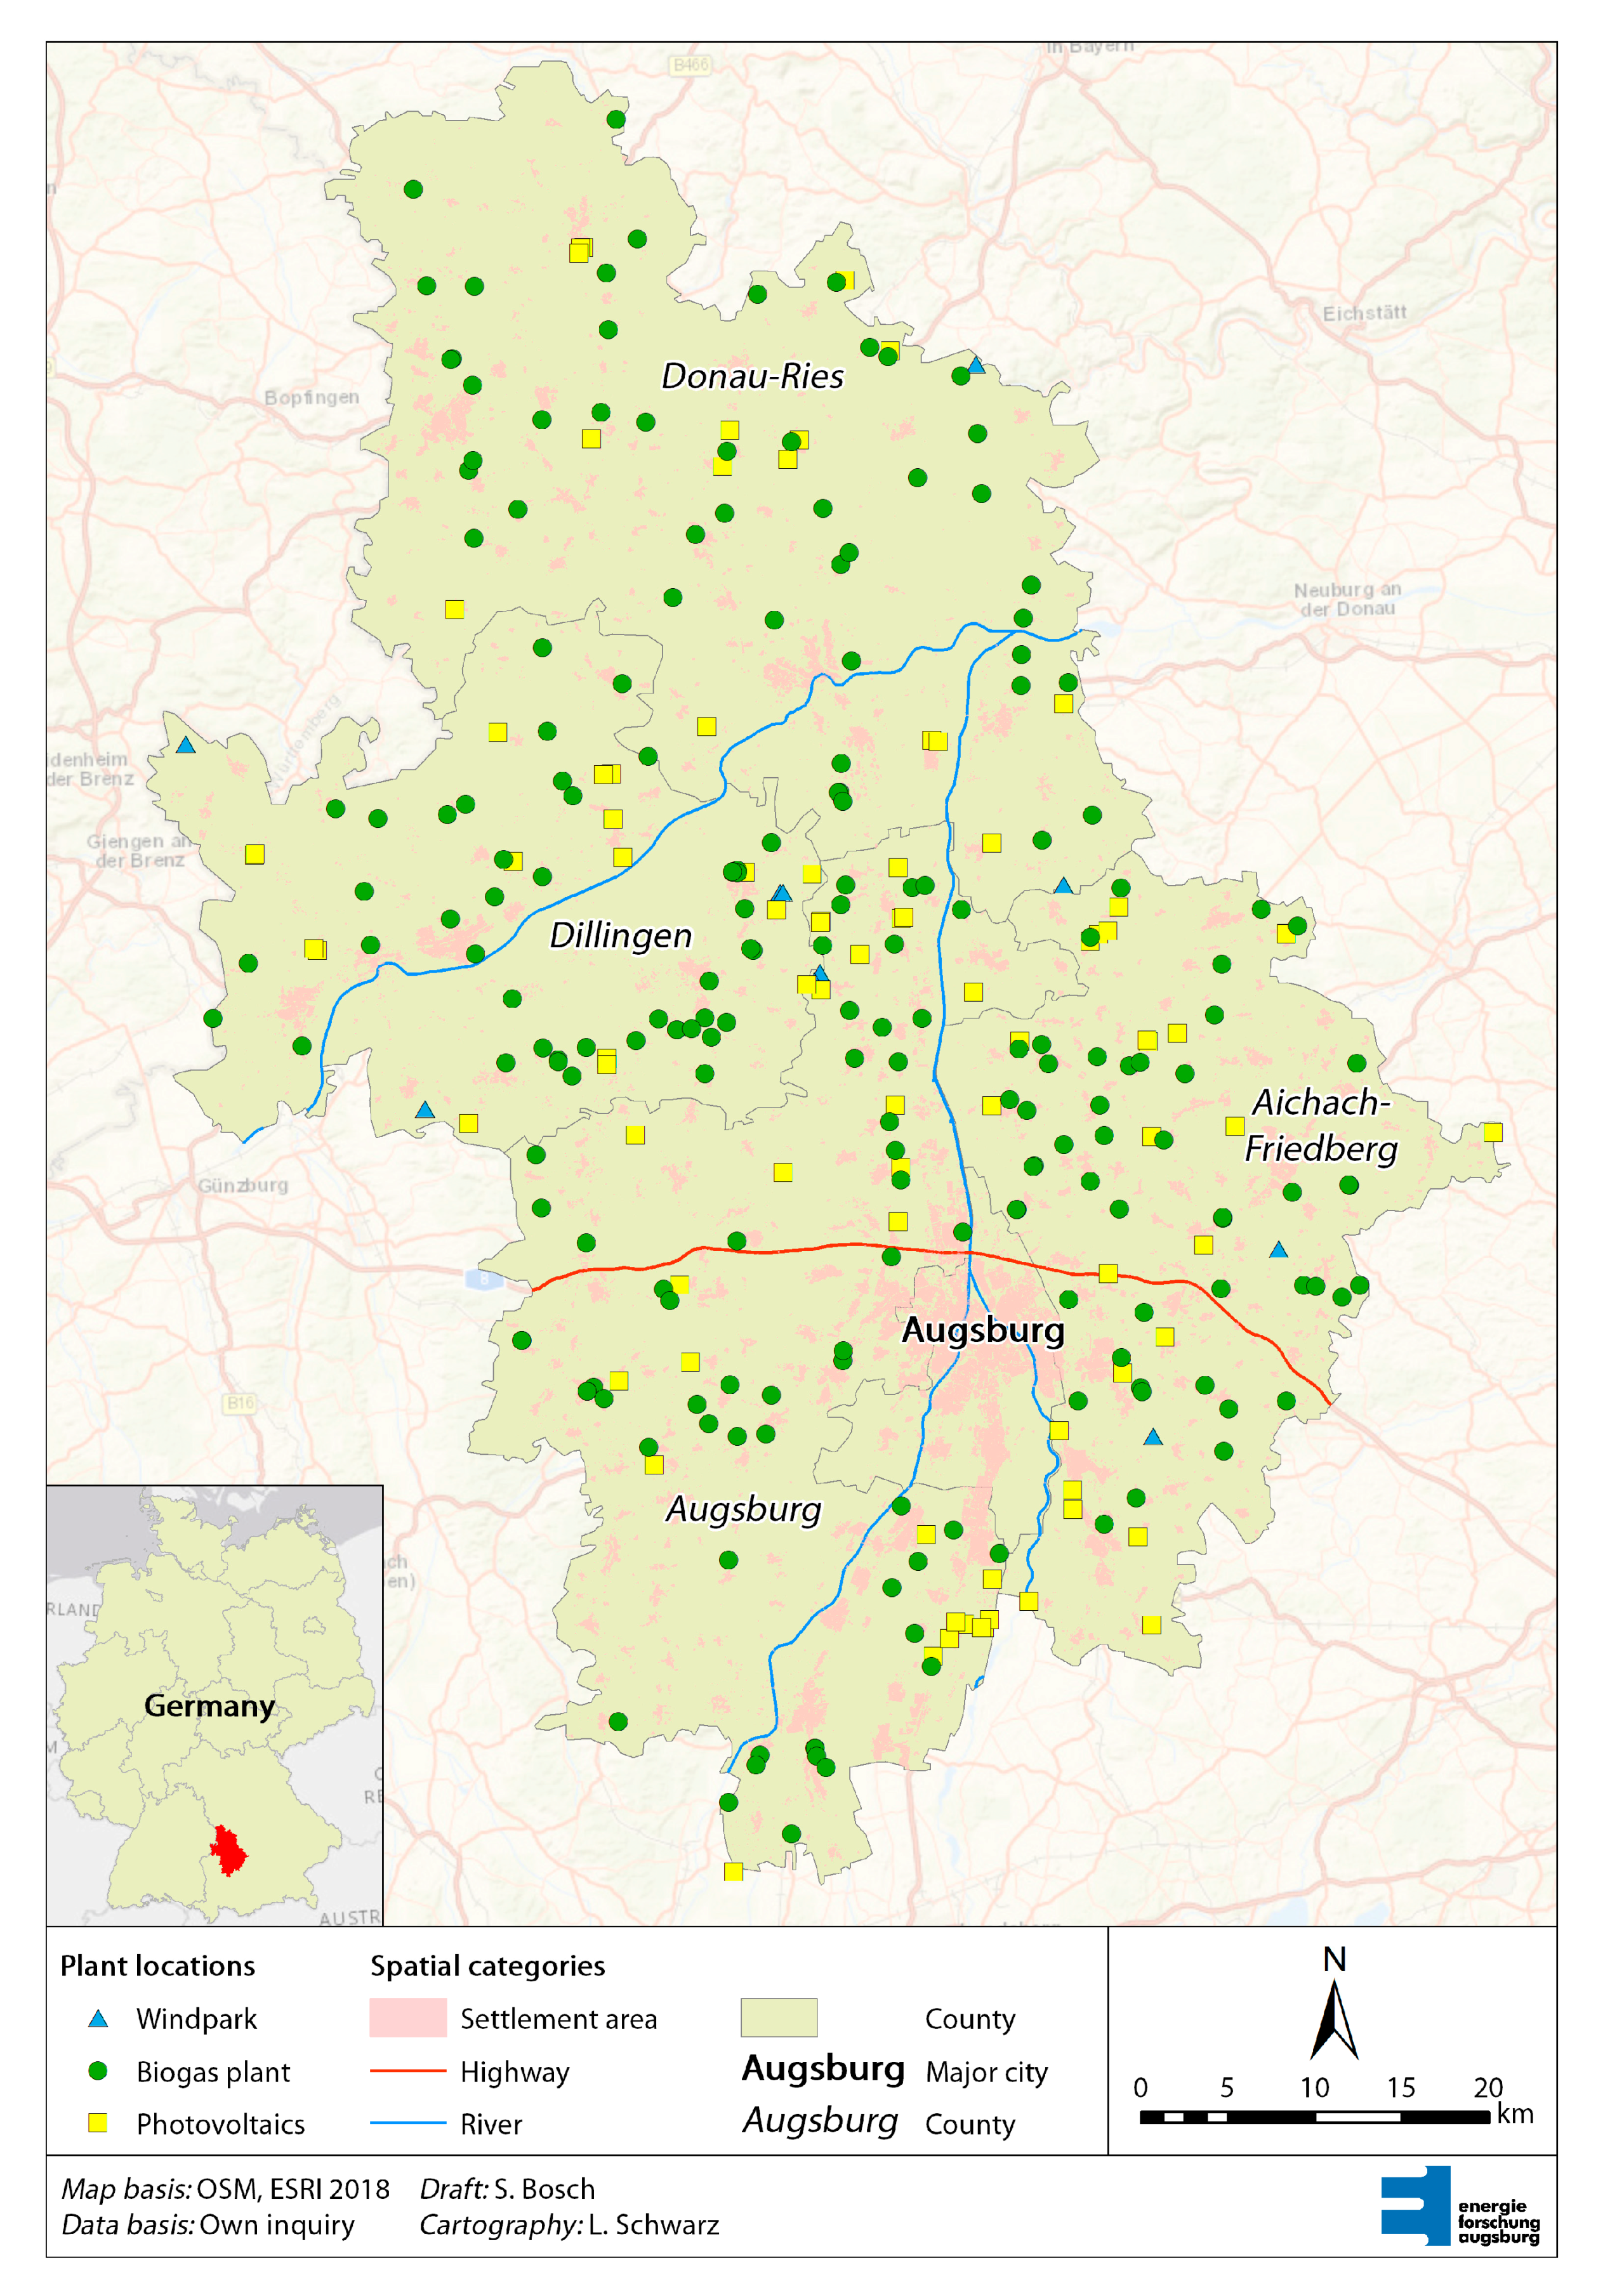This screenshot has width=1610, height=2296.
Task: Click the Dillingen county label
Action: [620, 936]
